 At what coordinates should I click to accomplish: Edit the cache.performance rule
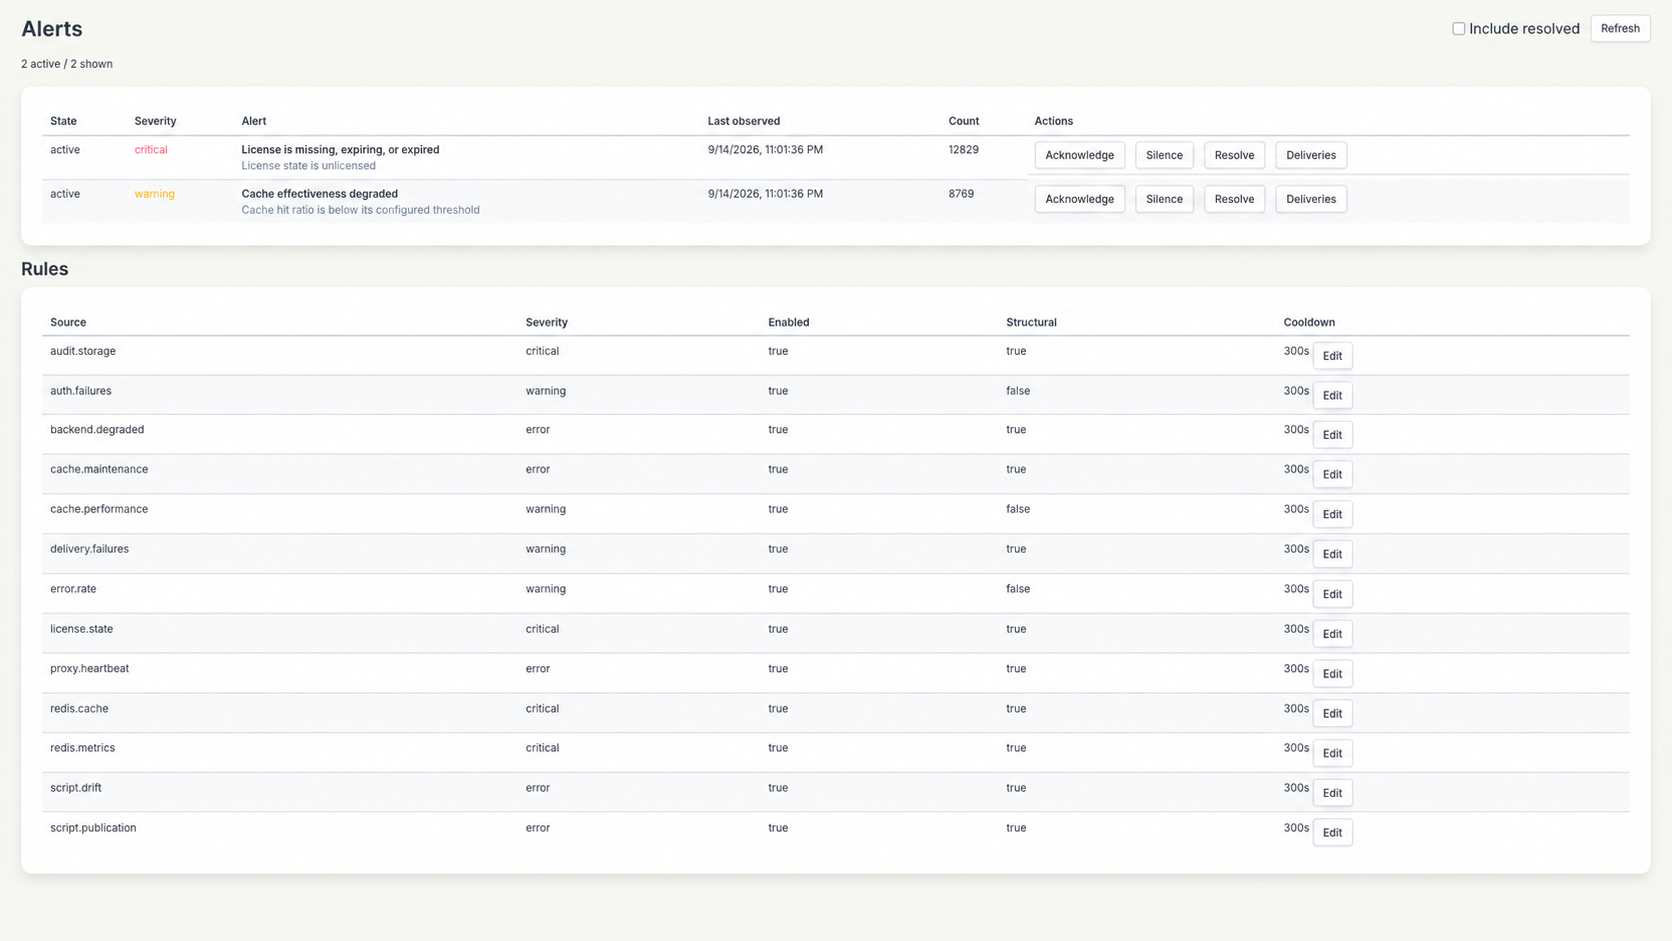(x=1332, y=514)
